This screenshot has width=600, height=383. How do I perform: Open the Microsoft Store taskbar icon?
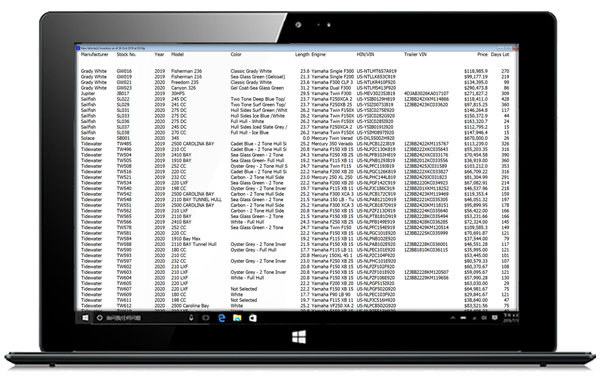(x=253, y=318)
